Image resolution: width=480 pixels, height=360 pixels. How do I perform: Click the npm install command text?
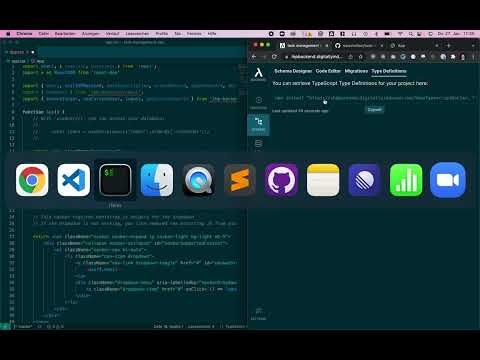373,98
